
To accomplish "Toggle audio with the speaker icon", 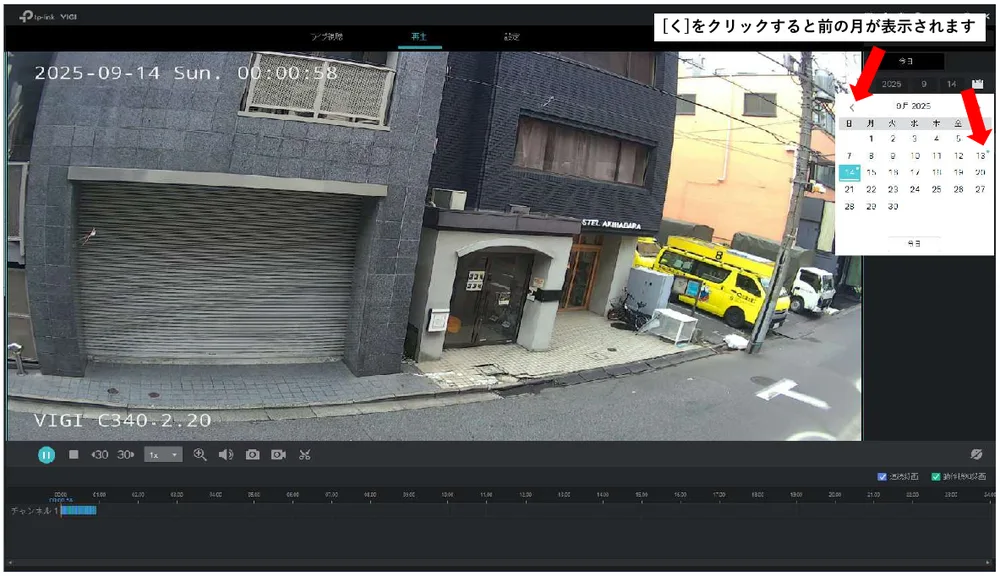I will pyautogui.click(x=226, y=455).
